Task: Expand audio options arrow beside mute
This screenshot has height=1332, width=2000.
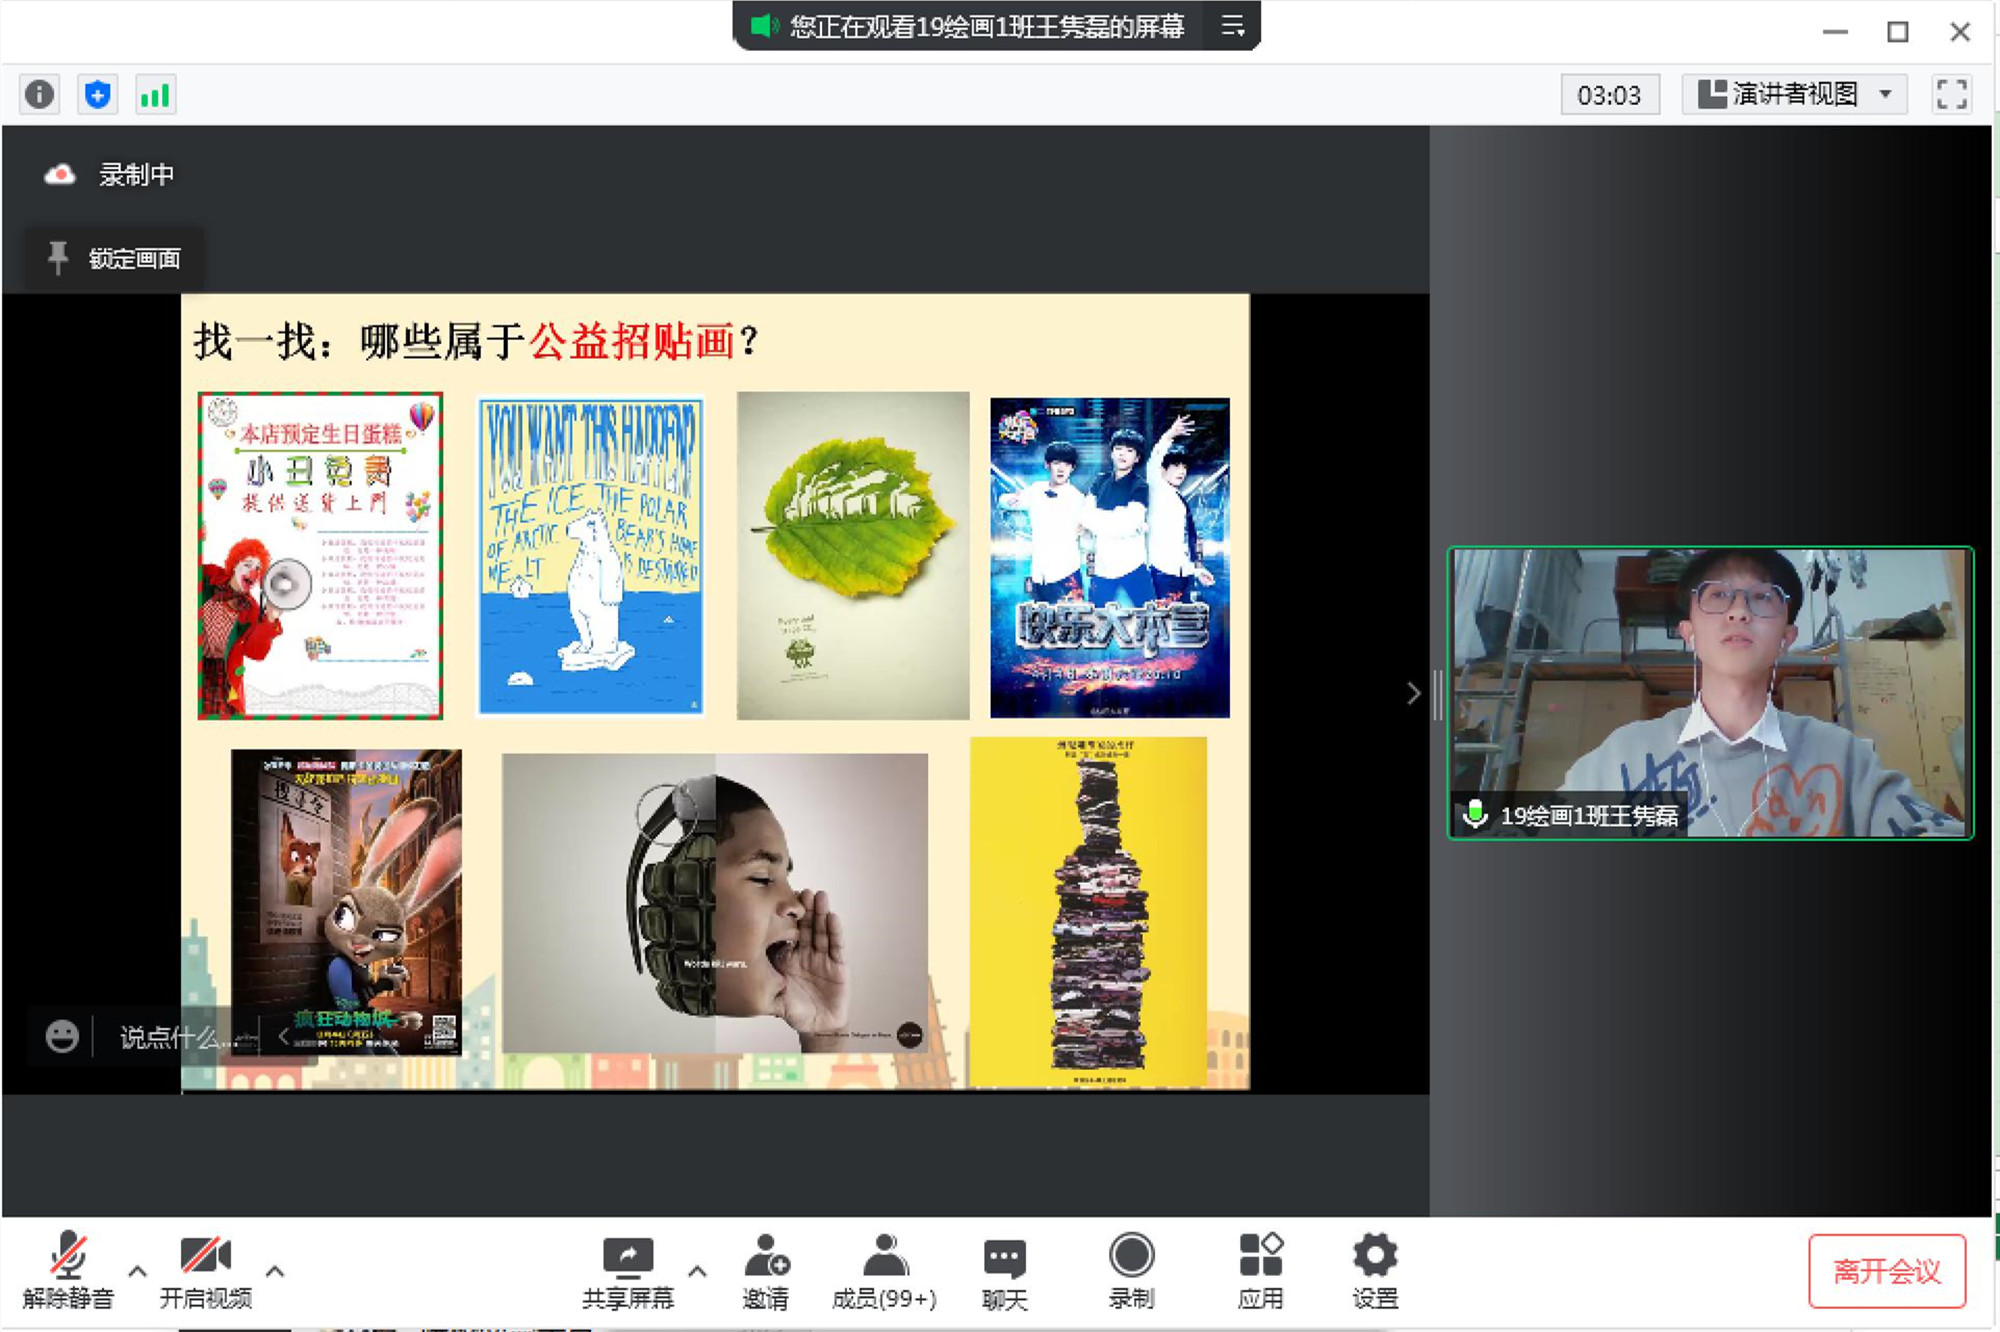Action: pos(138,1271)
